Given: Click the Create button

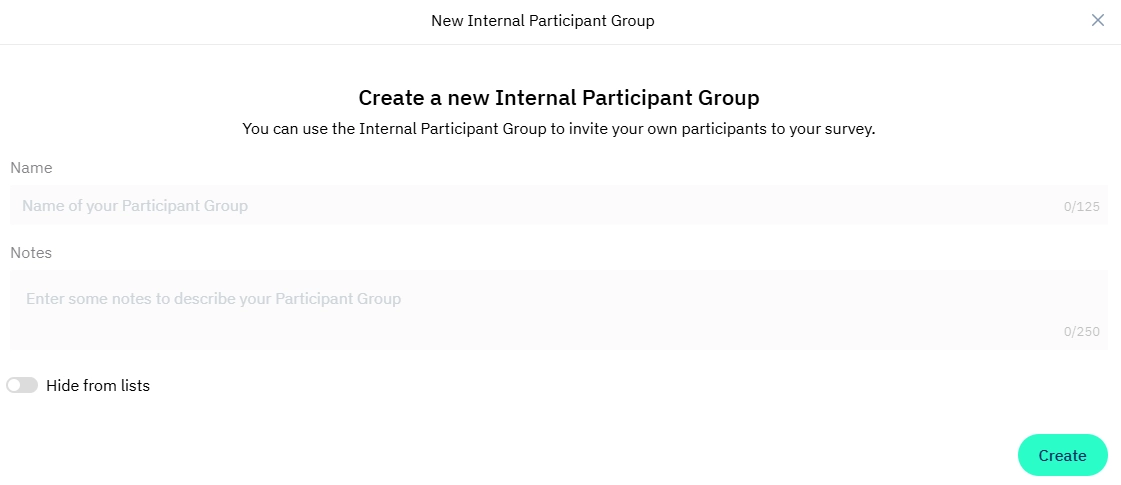Looking at the screenshot, I should click(x=1062, y=456).
